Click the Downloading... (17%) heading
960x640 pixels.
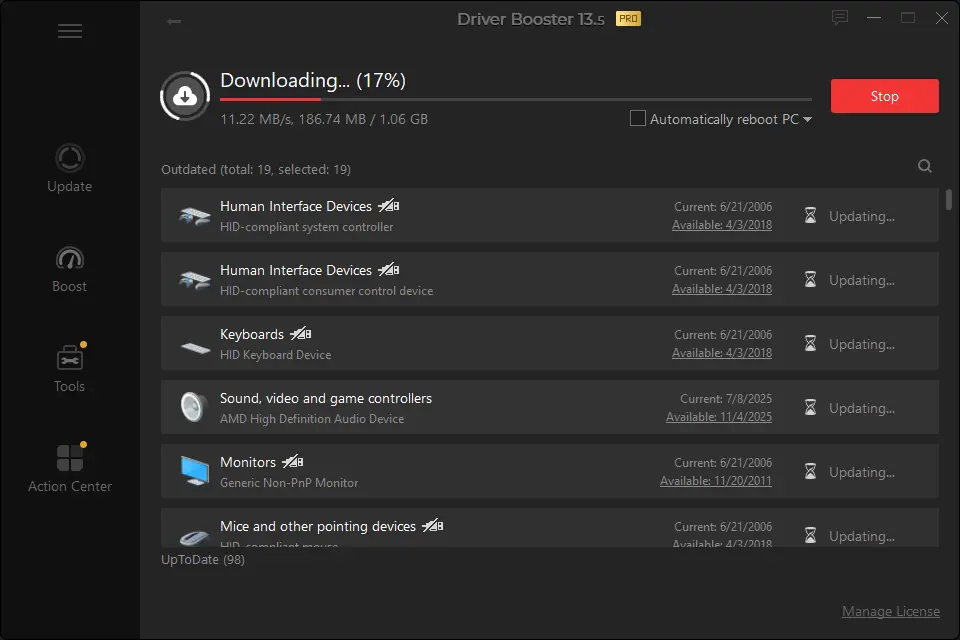tap(313, 80)
